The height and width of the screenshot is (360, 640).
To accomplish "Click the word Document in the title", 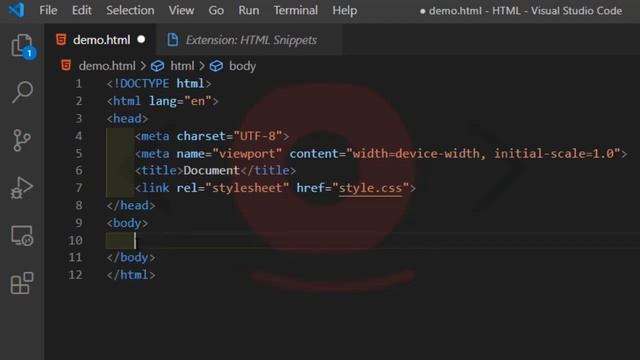I will pos(211,170).
